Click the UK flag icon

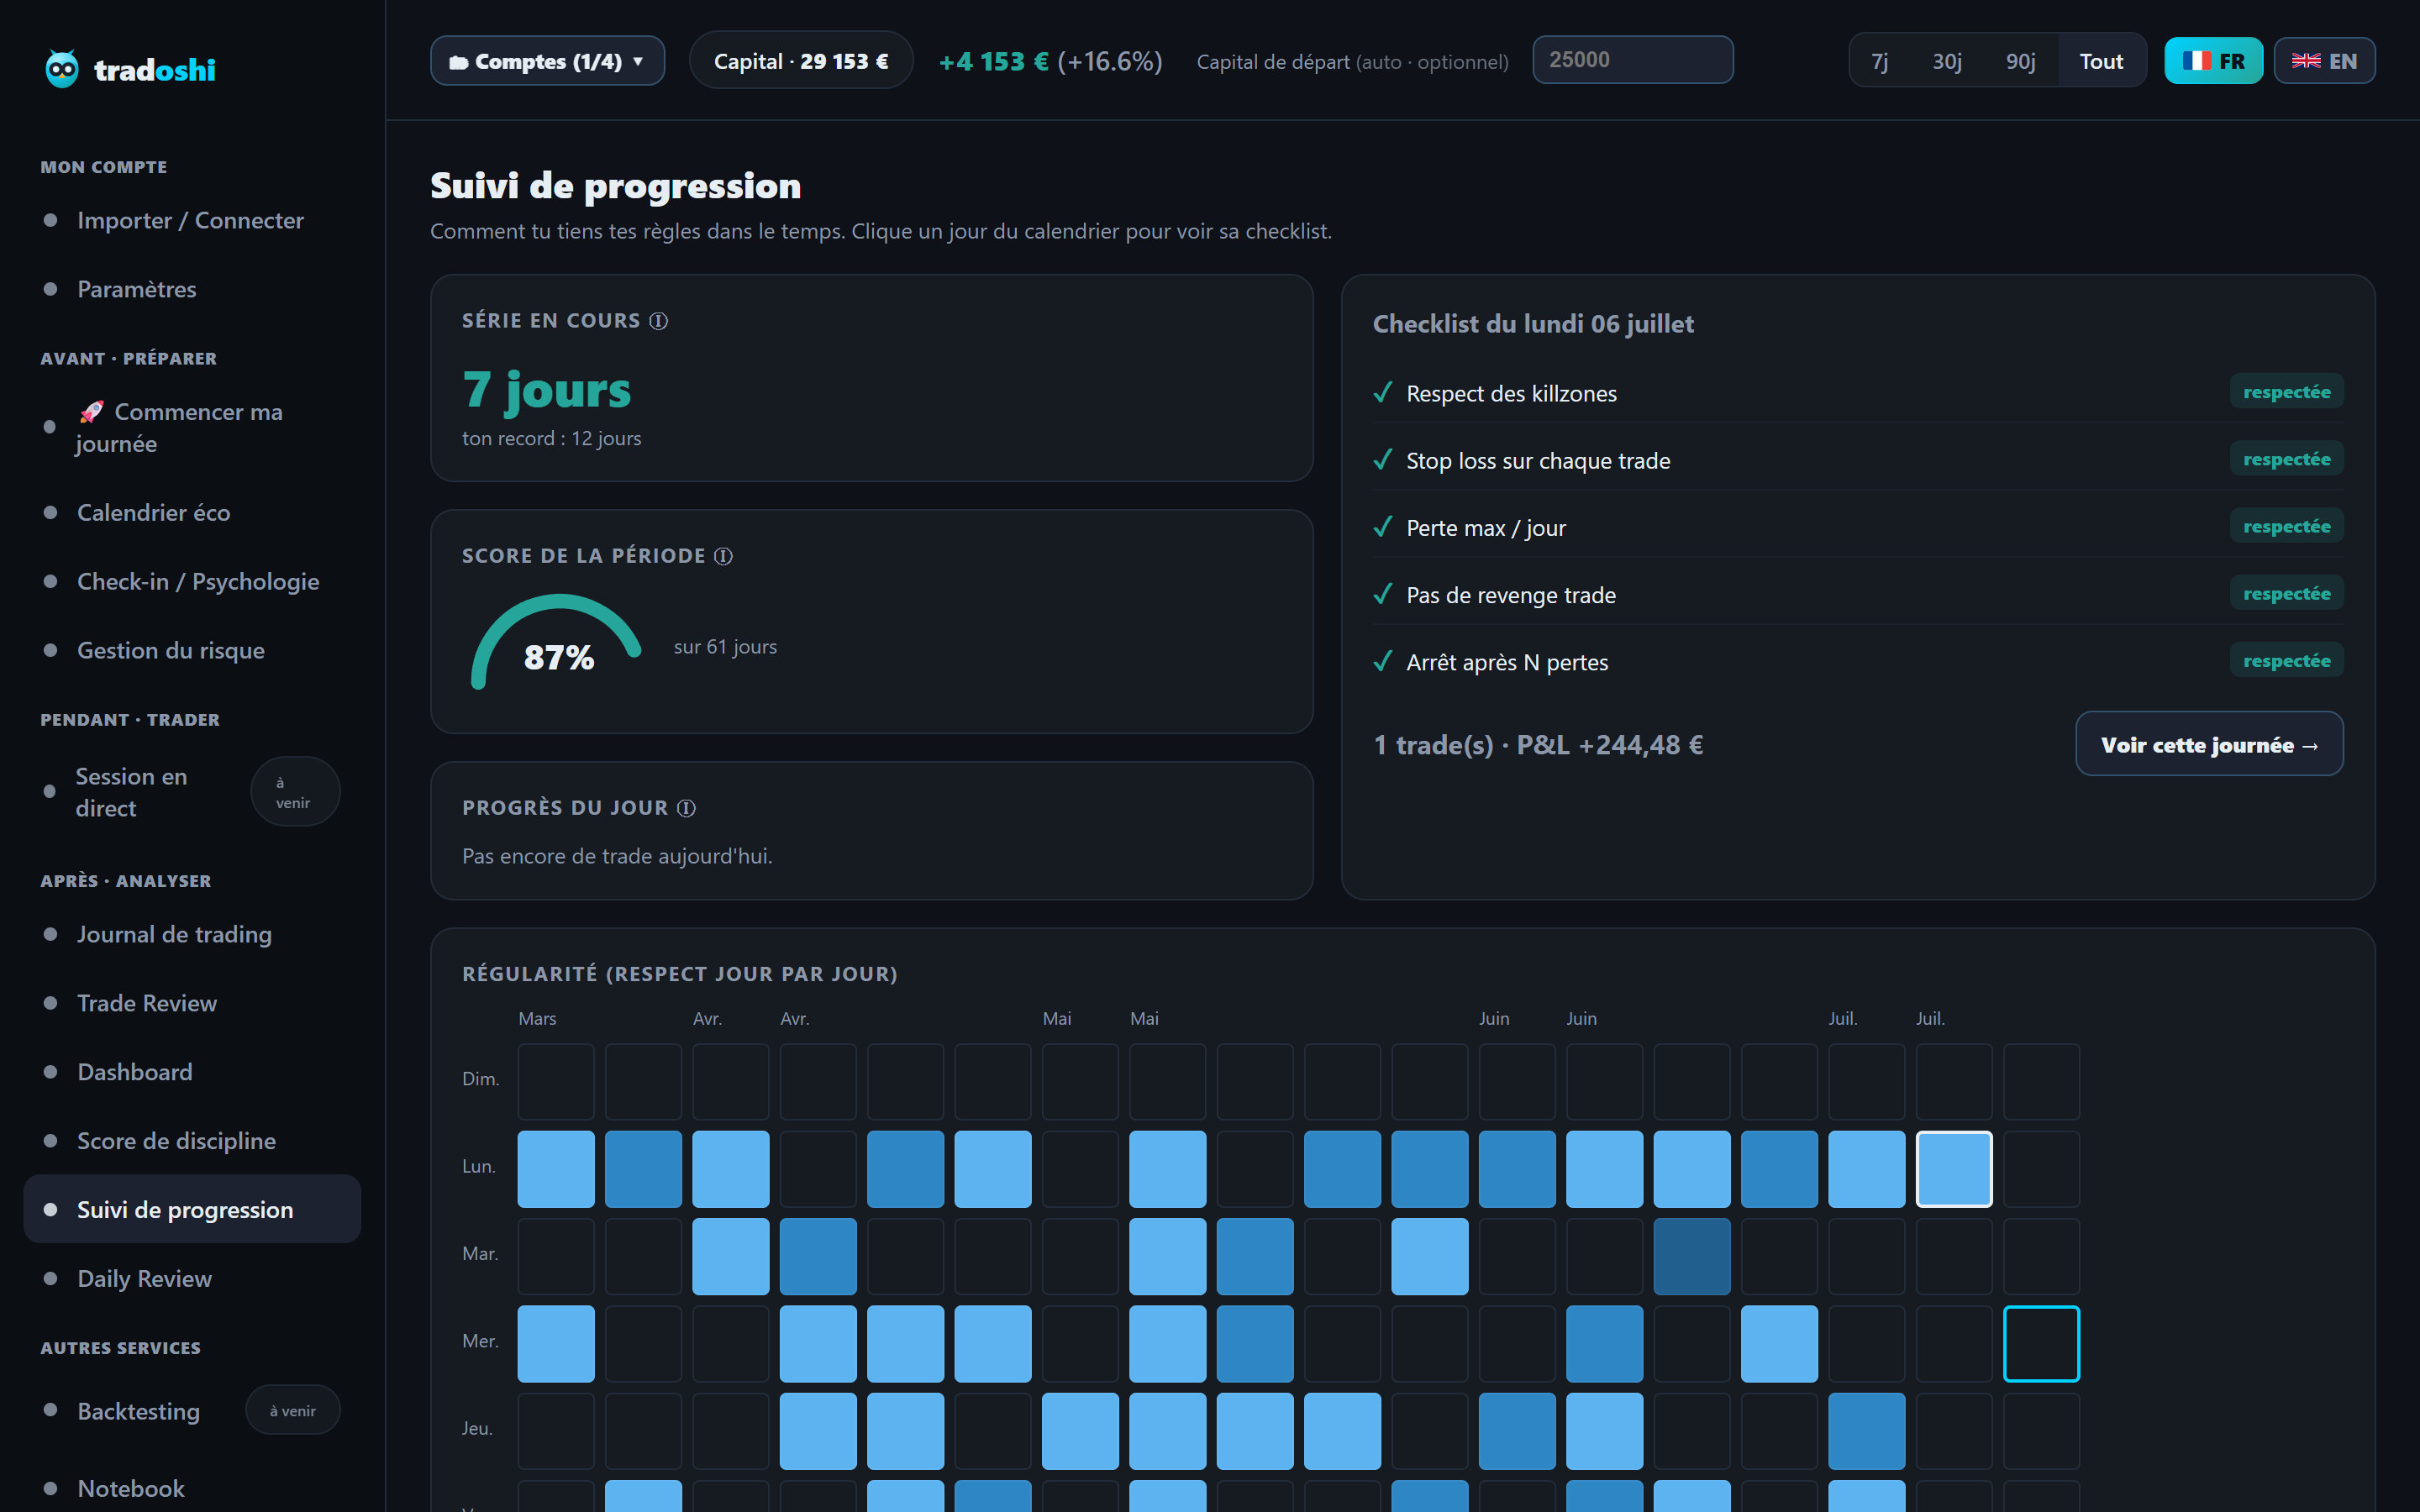[2306, 61]
